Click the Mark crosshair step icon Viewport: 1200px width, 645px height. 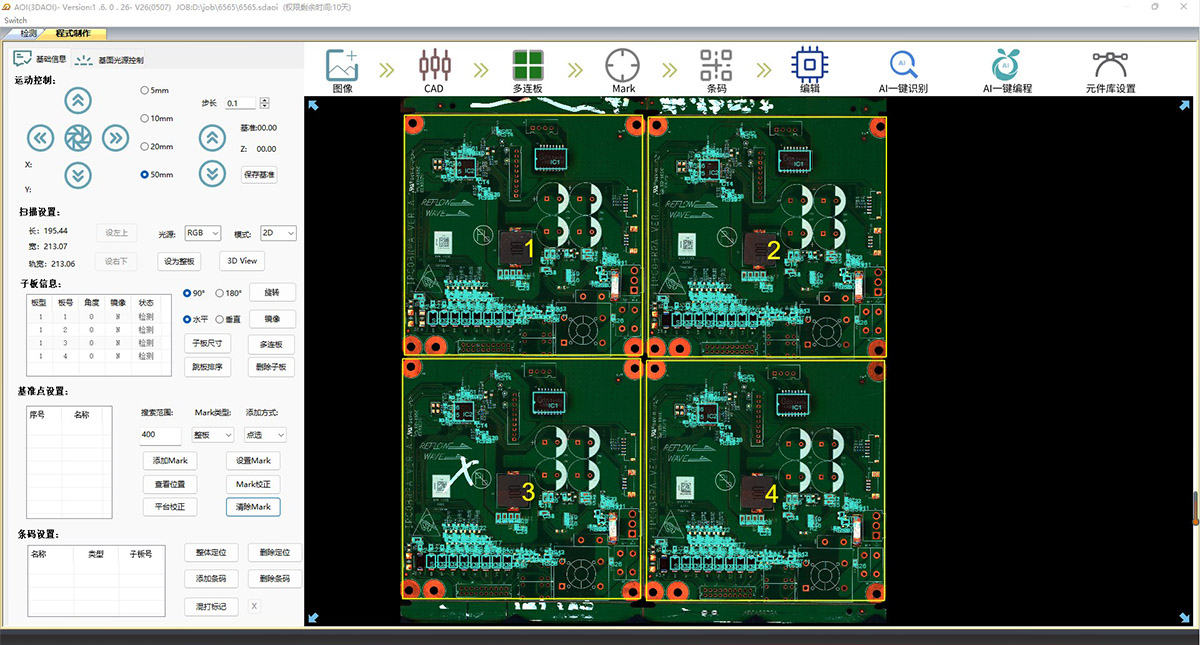(622, 65)
